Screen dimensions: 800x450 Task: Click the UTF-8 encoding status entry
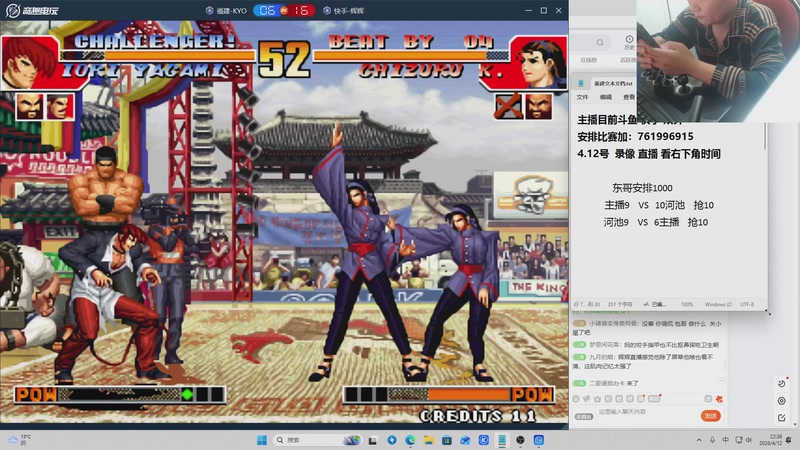tap(747, 305)
